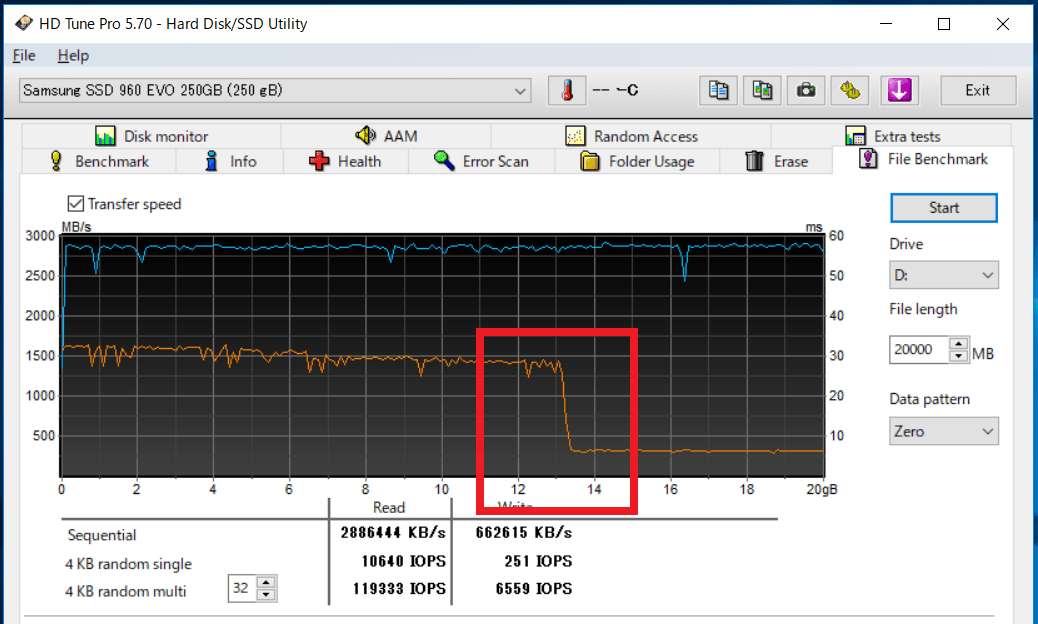Screen dimensions: 1038x624
Task: Minimize the HD Tune Pro window
Action: [886, 24]
